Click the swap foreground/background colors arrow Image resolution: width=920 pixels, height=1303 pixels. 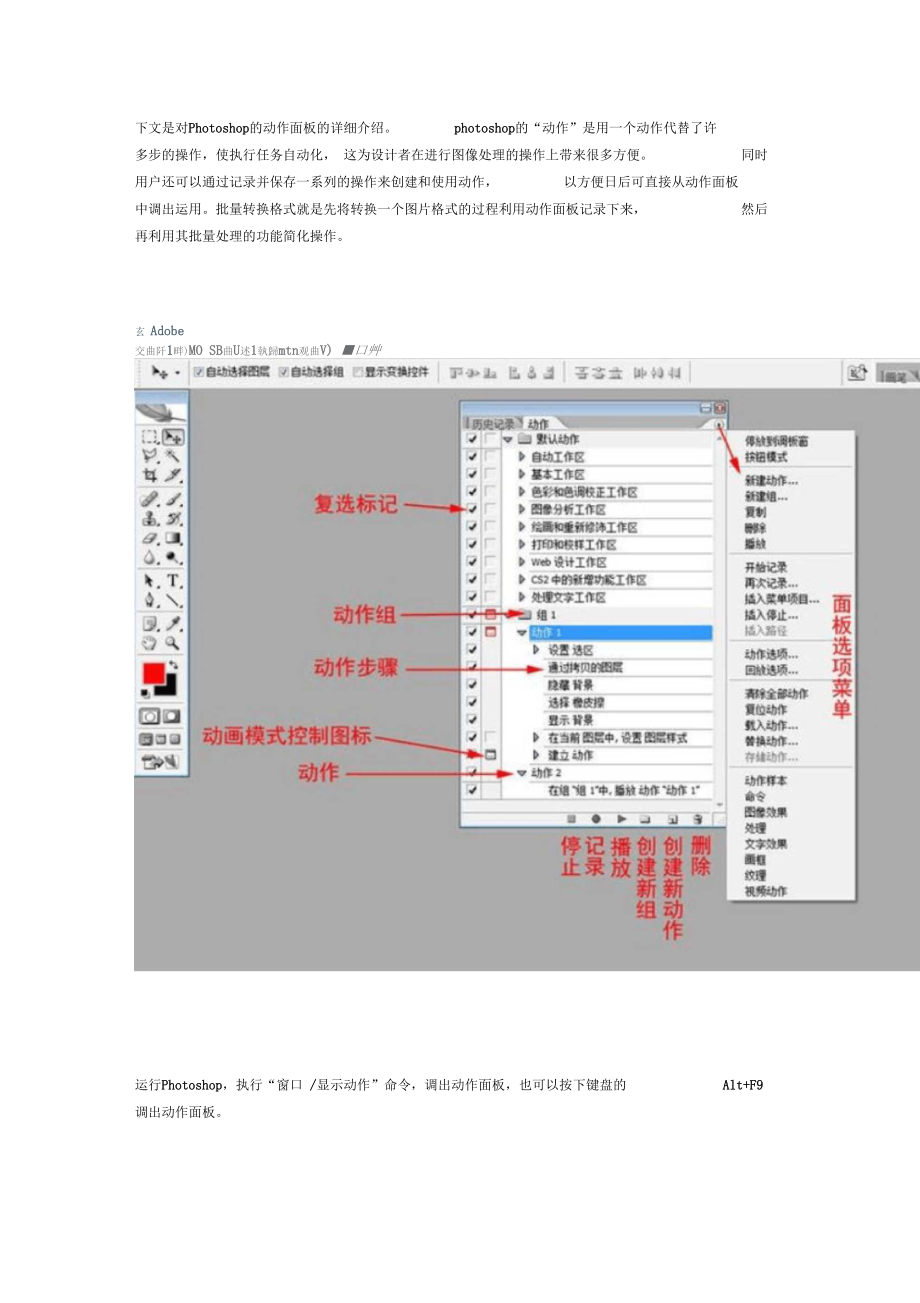coord(173,663)
